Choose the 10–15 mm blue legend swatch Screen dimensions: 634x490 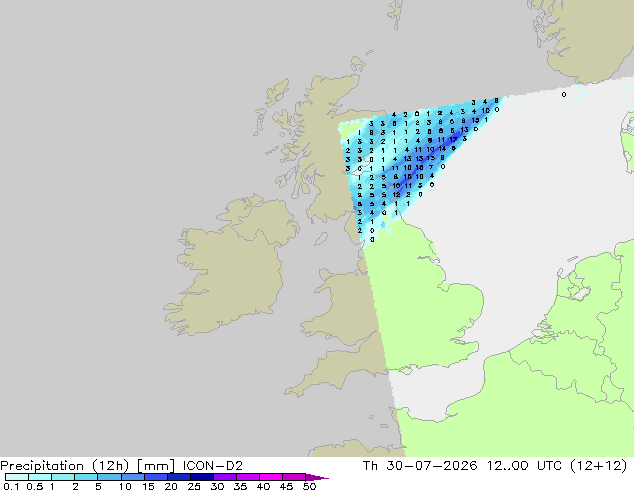(x=132, y=477)
